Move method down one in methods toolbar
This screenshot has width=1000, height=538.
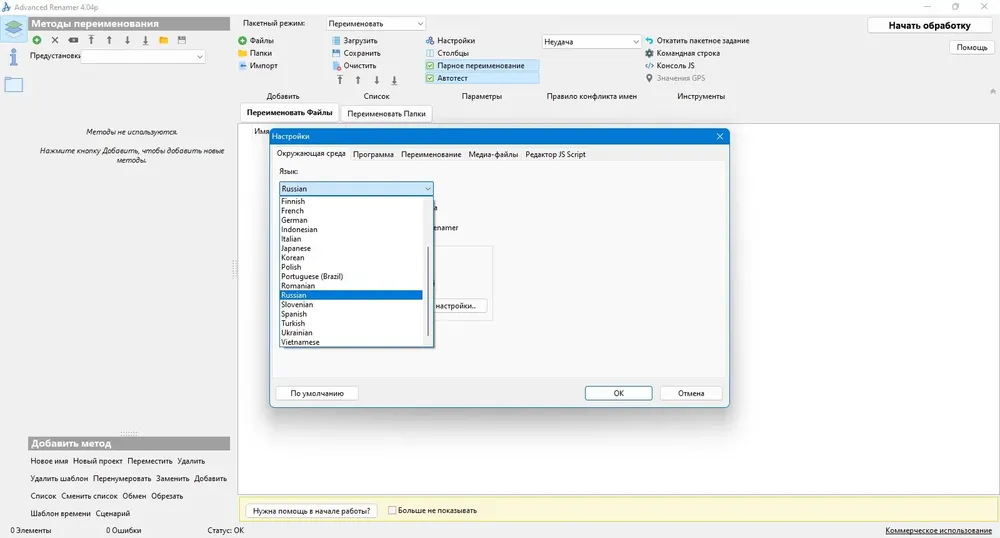click(x=128, y=40)
